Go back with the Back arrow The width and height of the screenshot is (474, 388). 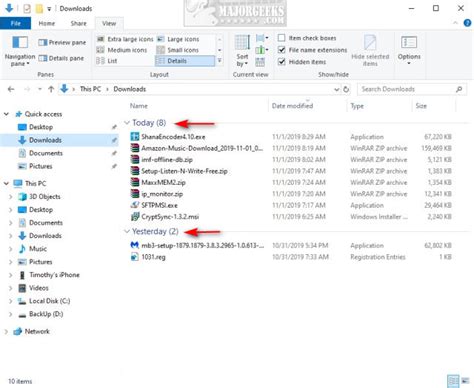coord(11,89)
